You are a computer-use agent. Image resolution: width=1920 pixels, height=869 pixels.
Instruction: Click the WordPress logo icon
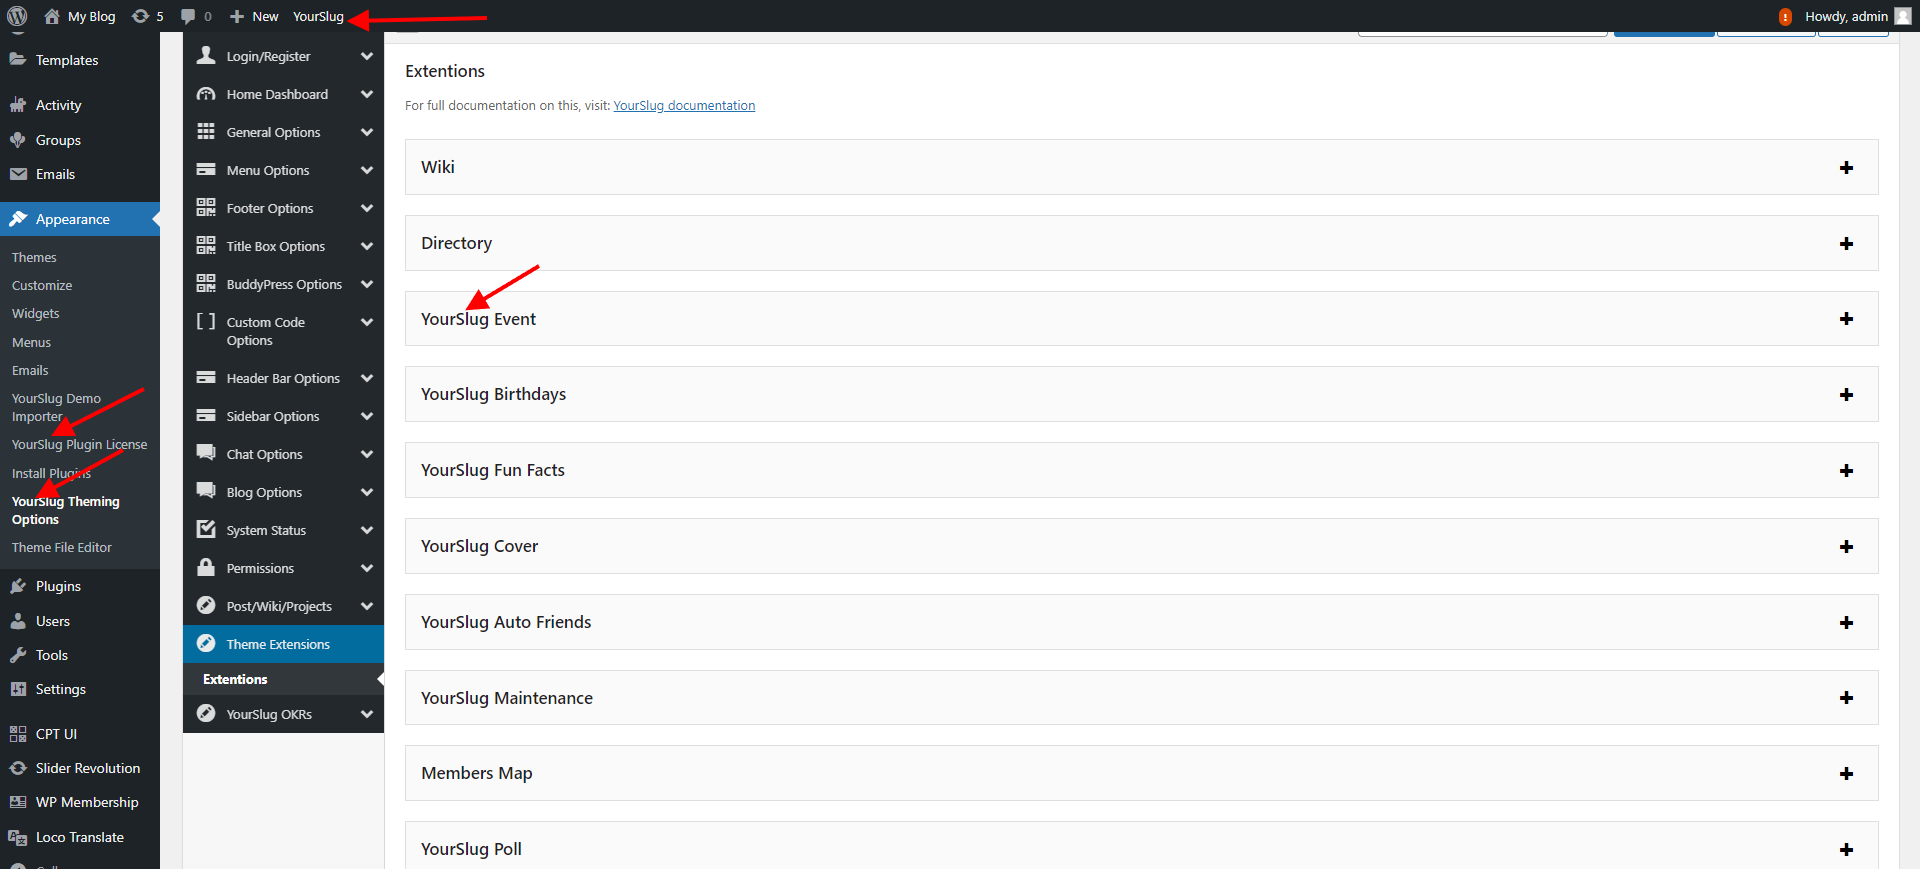coord(17,16)
